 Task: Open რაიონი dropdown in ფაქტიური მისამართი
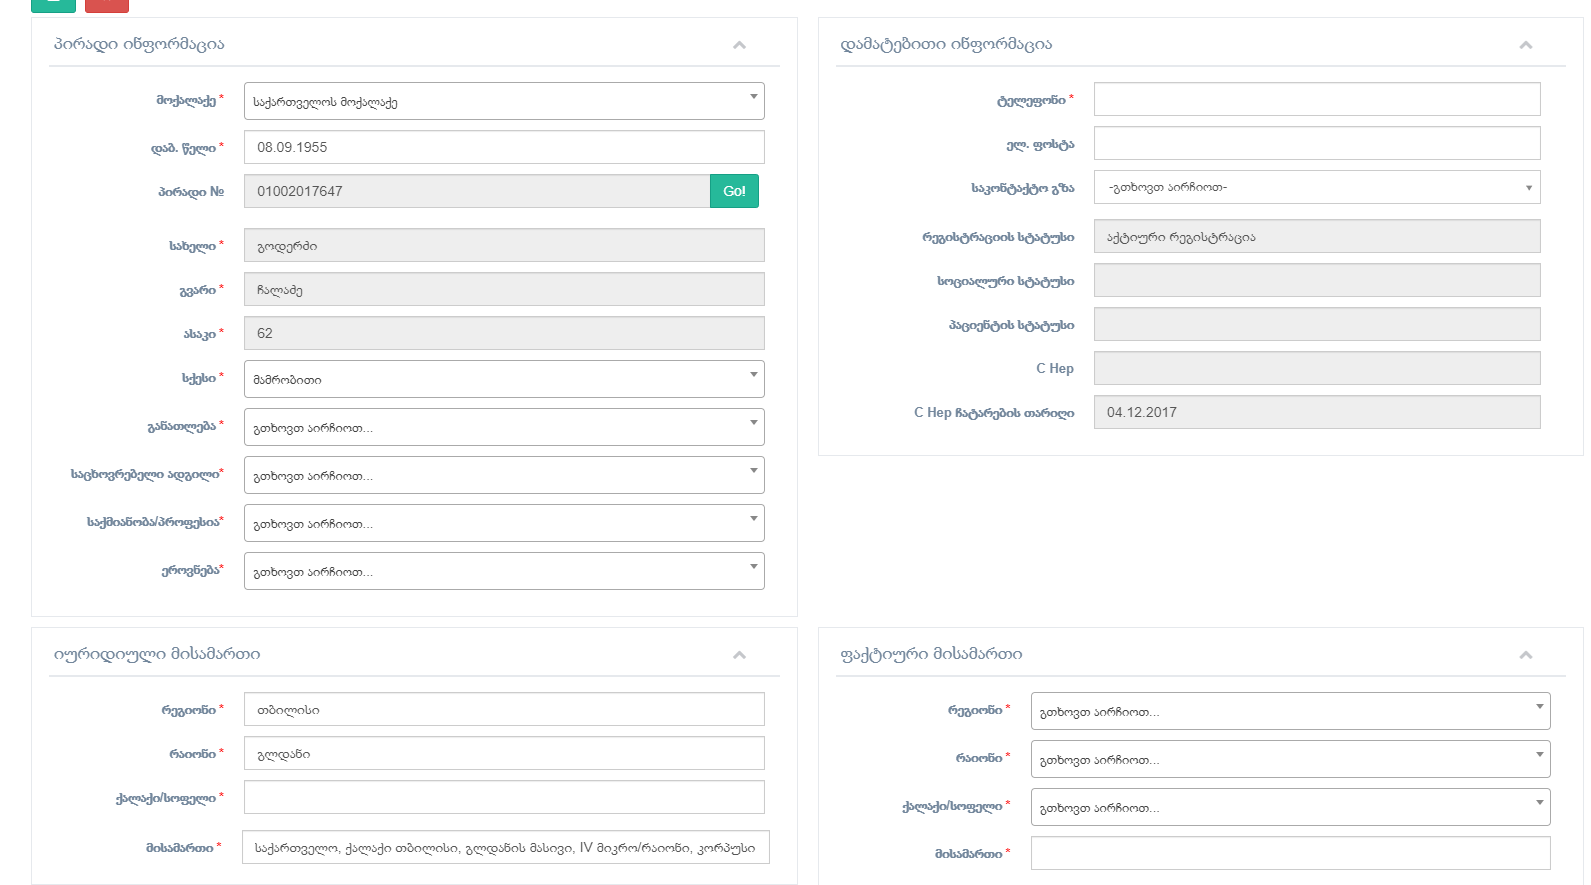coord(1290,759)
